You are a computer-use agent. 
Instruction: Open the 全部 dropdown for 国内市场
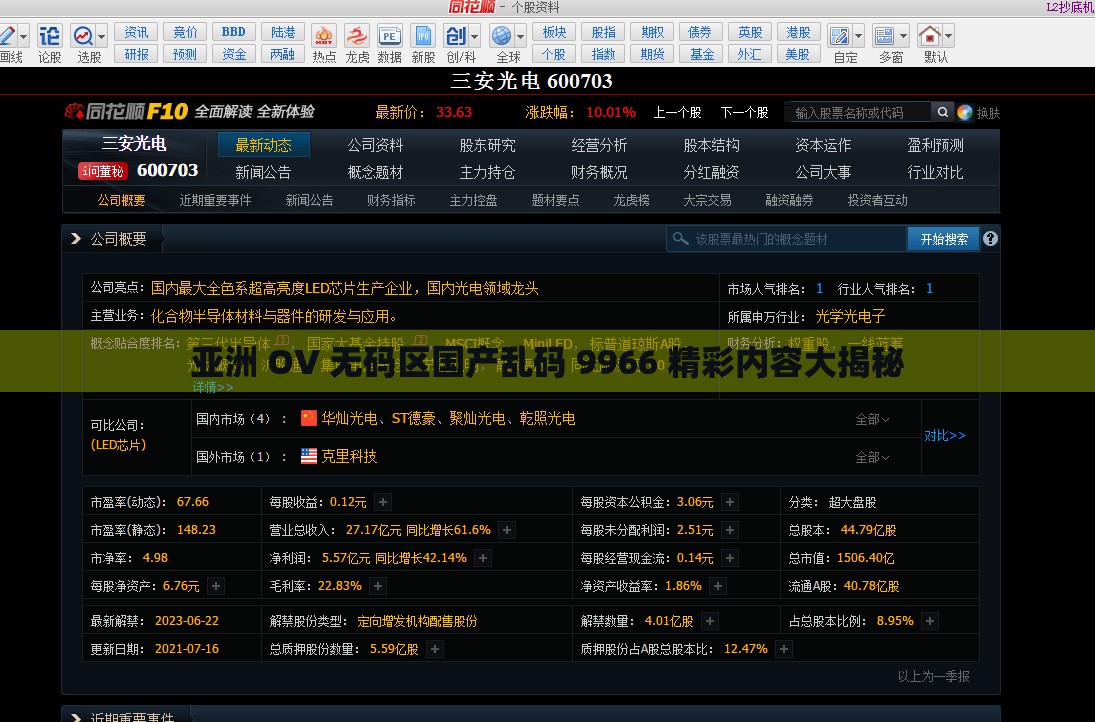point(874,419)
